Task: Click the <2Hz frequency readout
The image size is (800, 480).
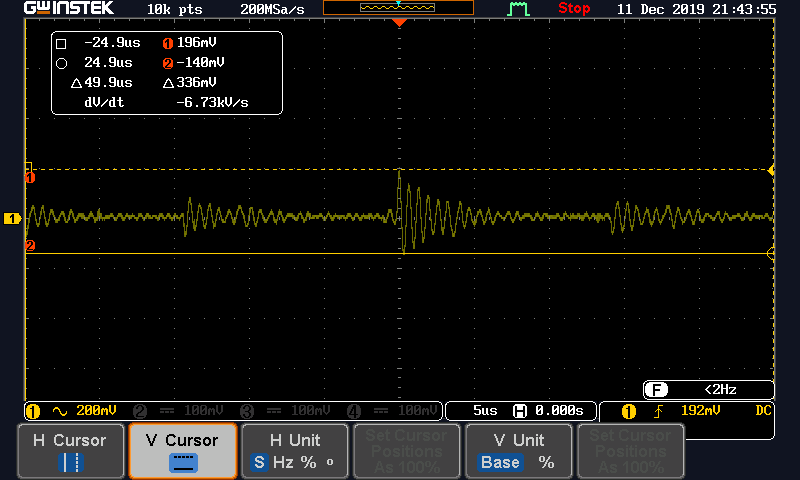Action: point(720,390)
